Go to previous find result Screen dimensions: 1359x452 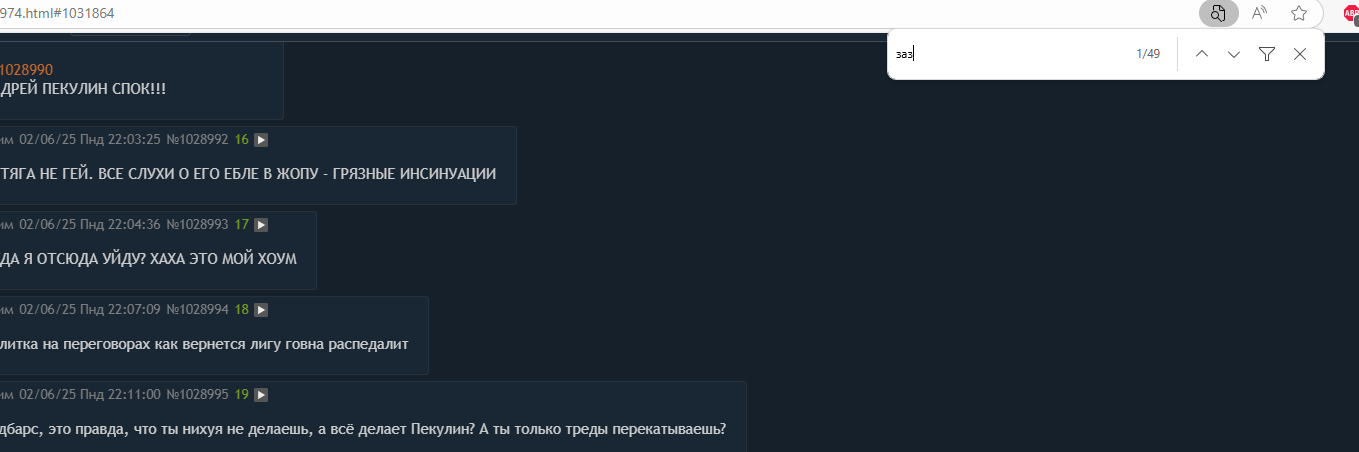click(1202, 54)
